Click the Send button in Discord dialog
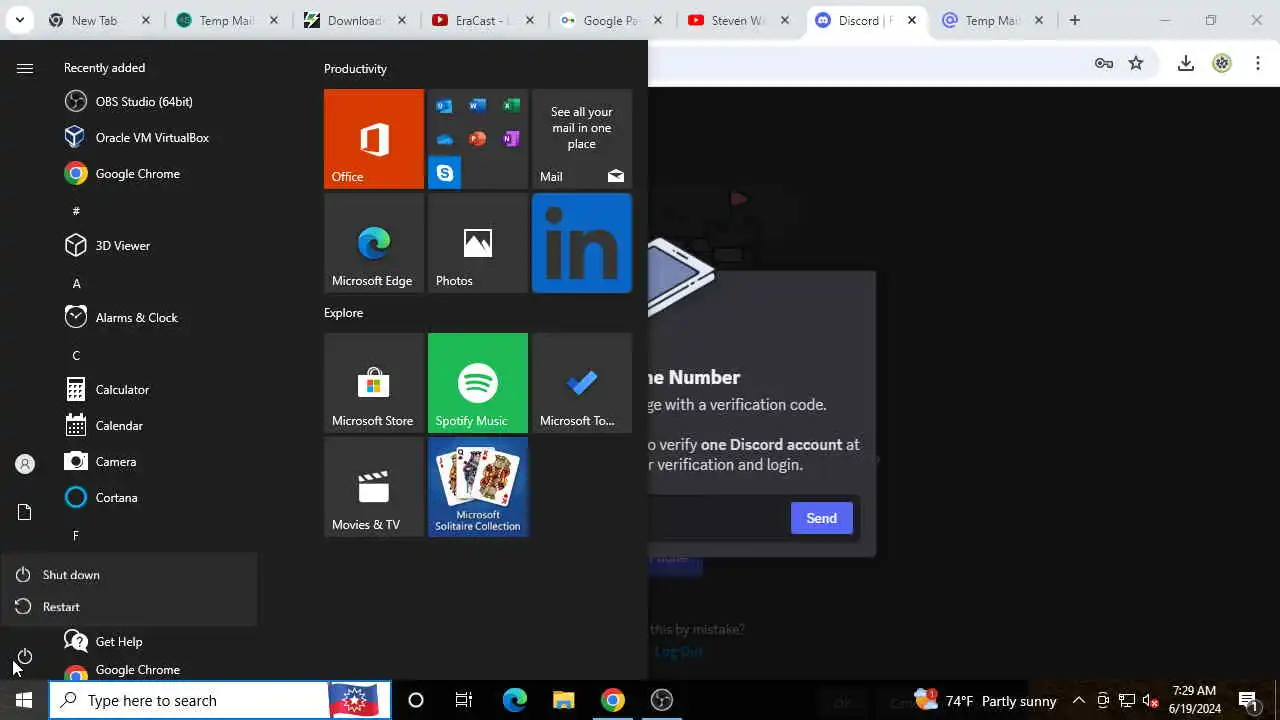The width and height of the screenshot is (1280, 720). [x=822, y=518]
